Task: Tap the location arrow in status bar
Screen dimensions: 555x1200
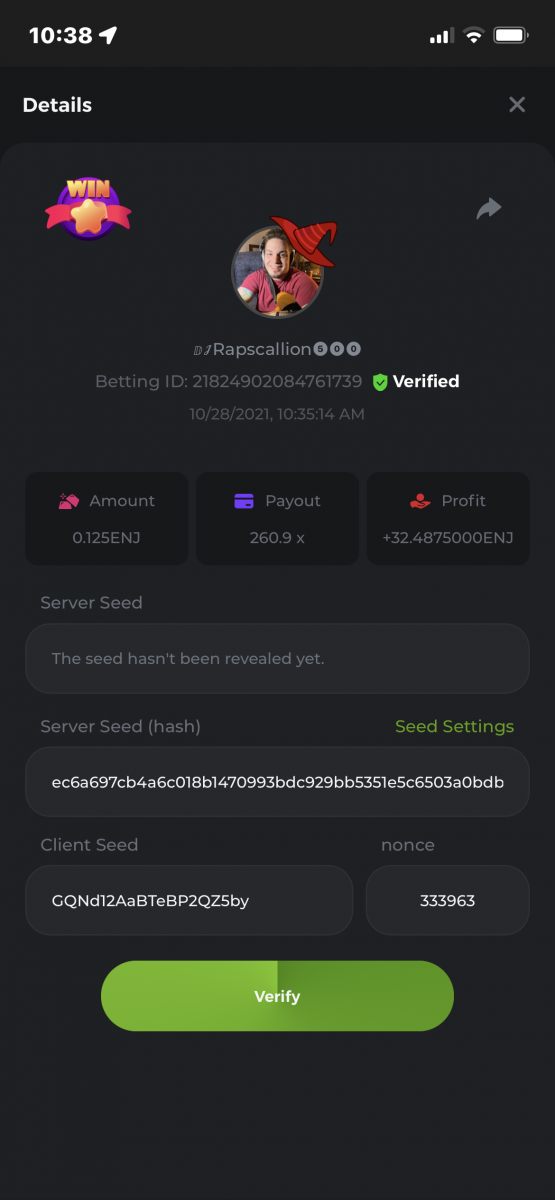Action: 108,36
